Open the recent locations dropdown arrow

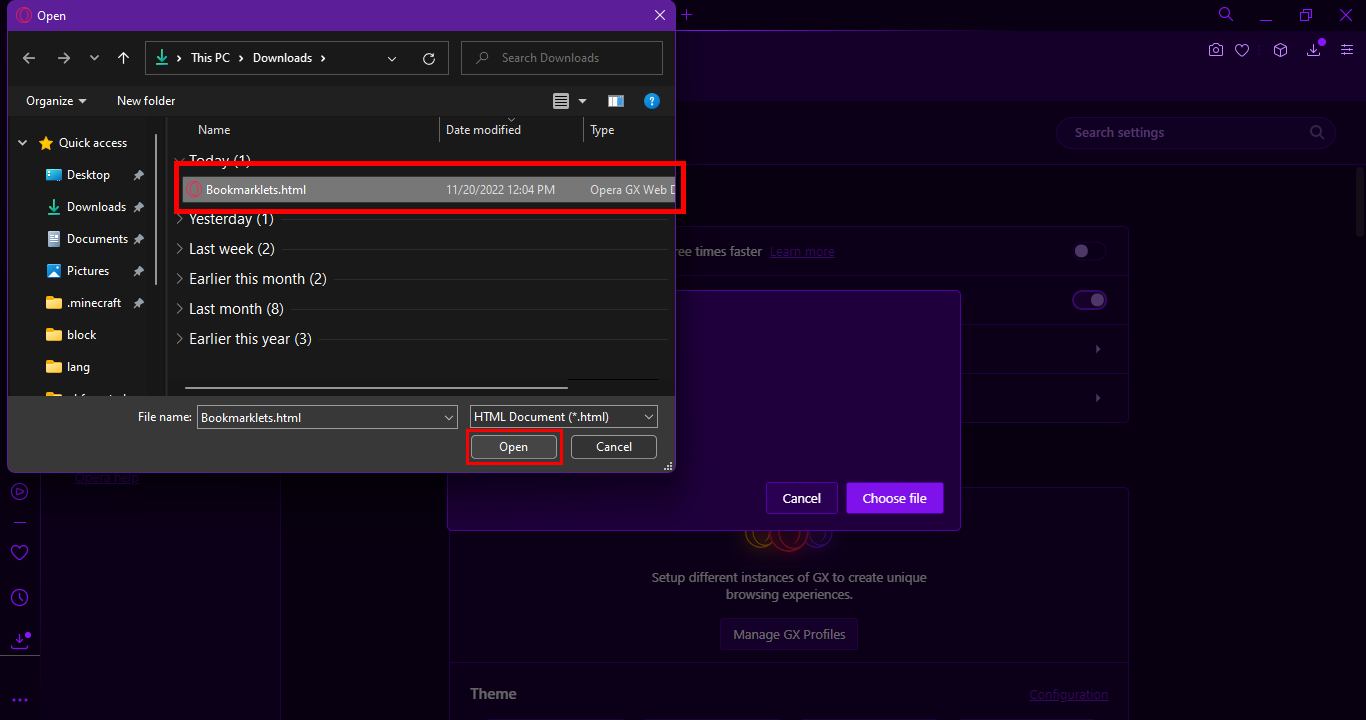point(94,58)
